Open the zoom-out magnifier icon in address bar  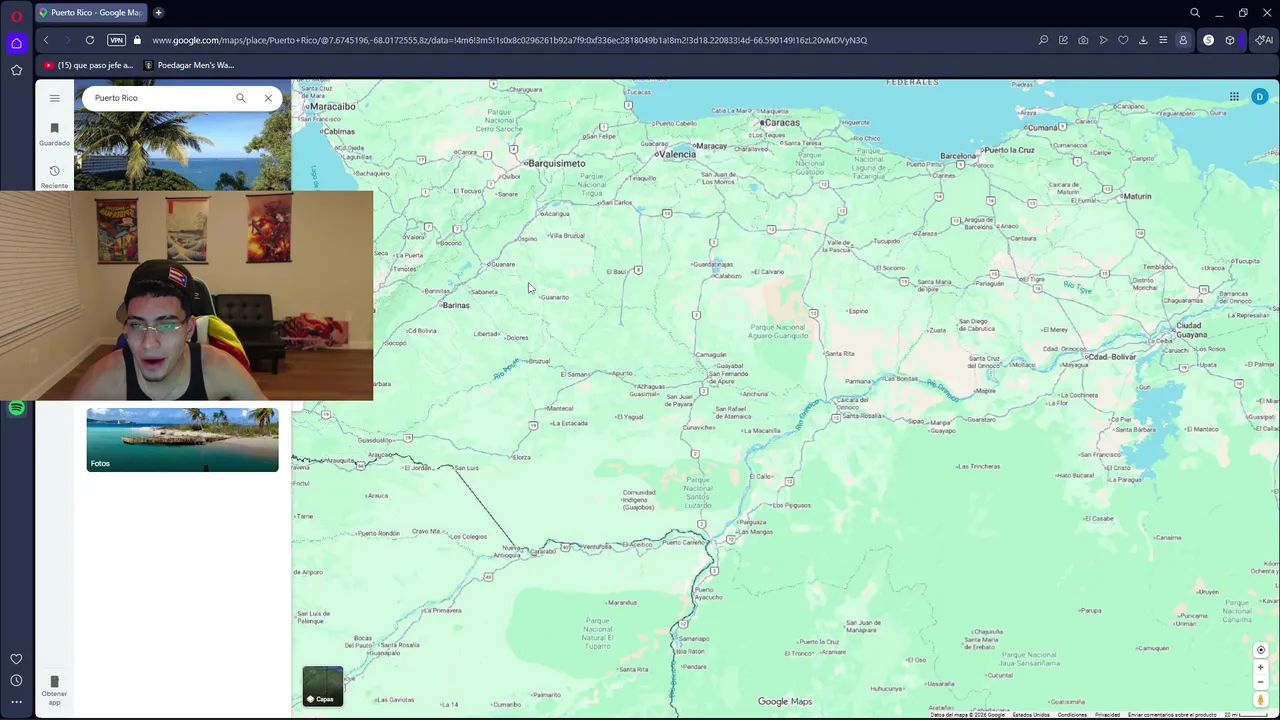(x=1043, y=40)
